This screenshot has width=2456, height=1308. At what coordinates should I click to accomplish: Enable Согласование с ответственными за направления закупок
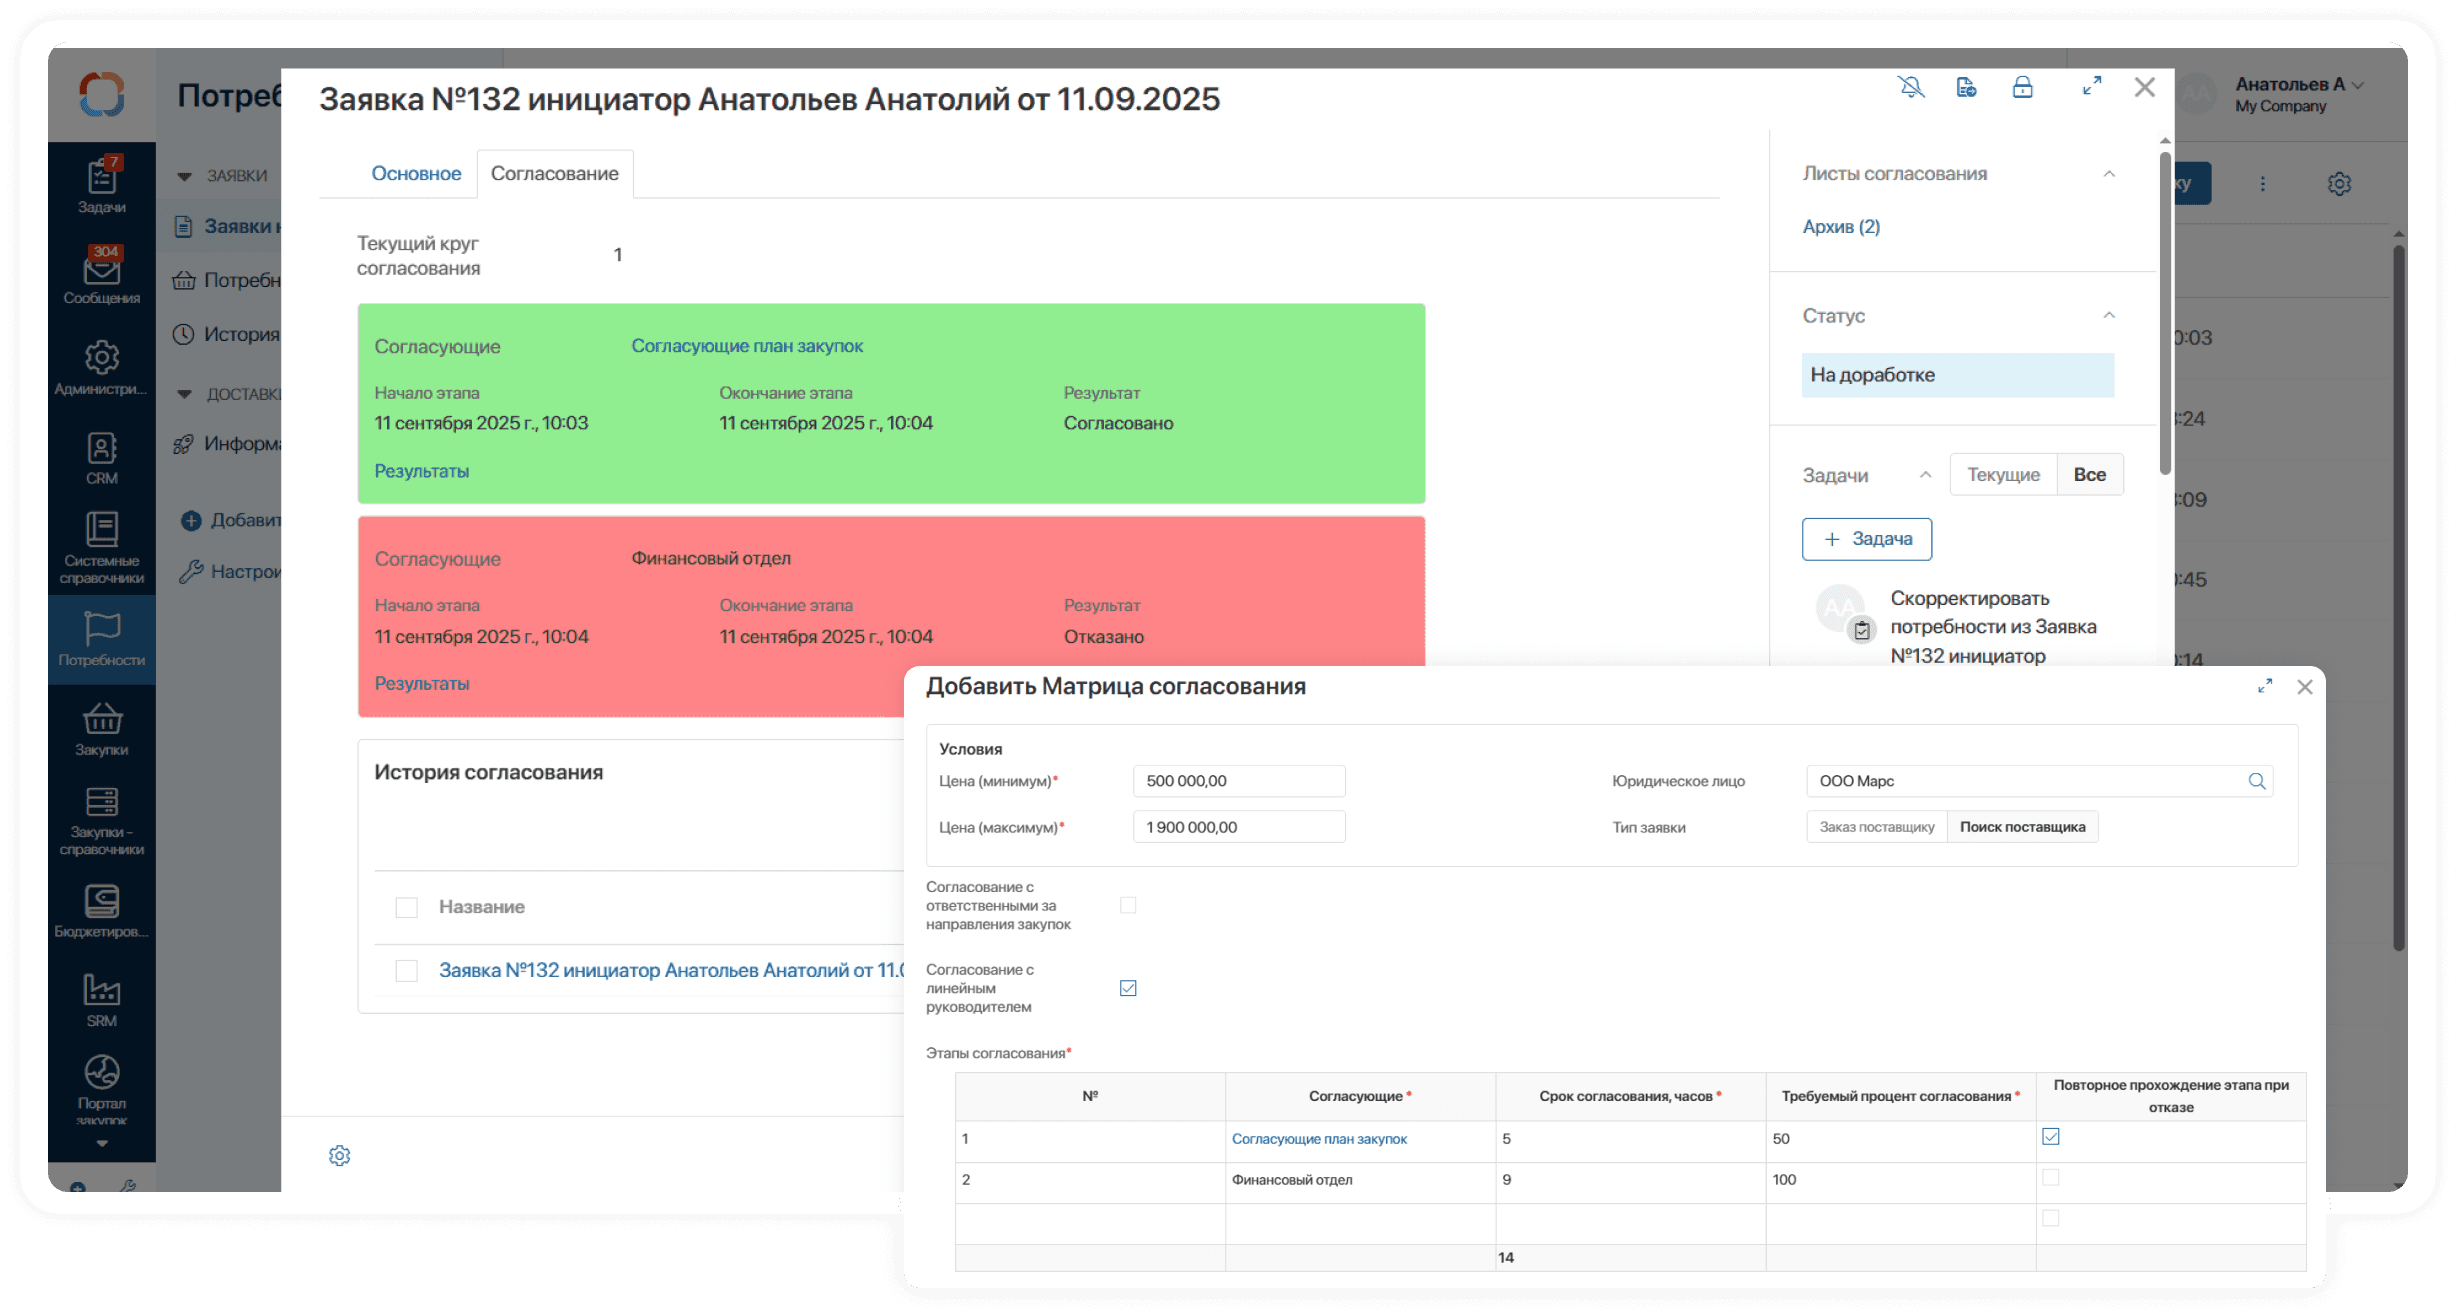(x=1128, y=905)
